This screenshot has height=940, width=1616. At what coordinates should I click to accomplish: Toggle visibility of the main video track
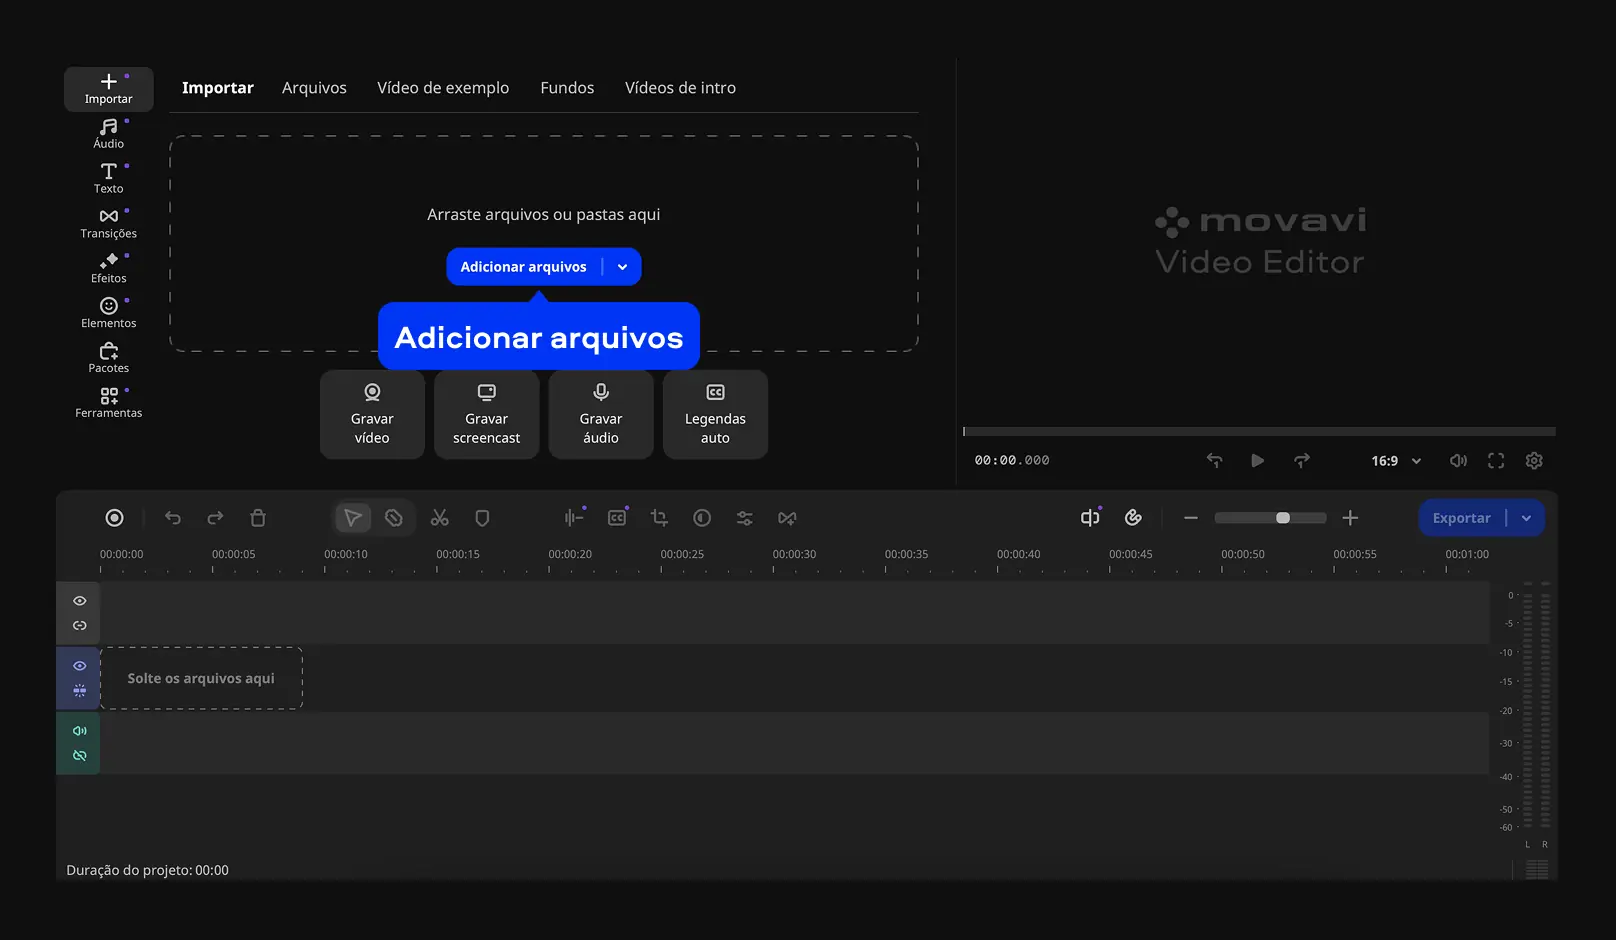point(80,666)
